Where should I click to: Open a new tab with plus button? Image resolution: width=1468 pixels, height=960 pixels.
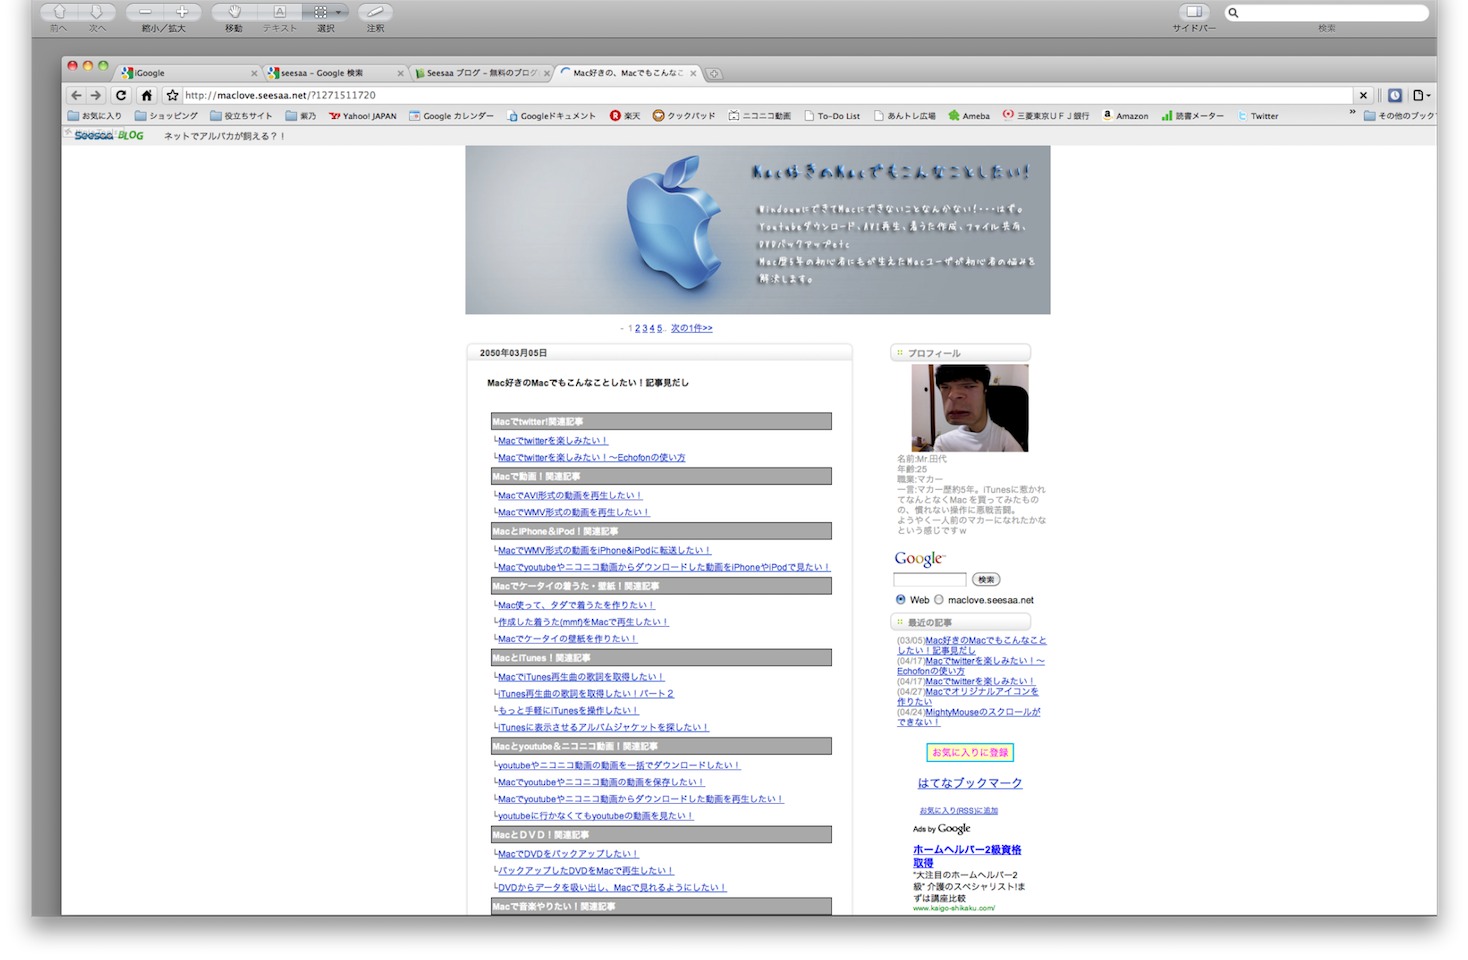[714, 74]
